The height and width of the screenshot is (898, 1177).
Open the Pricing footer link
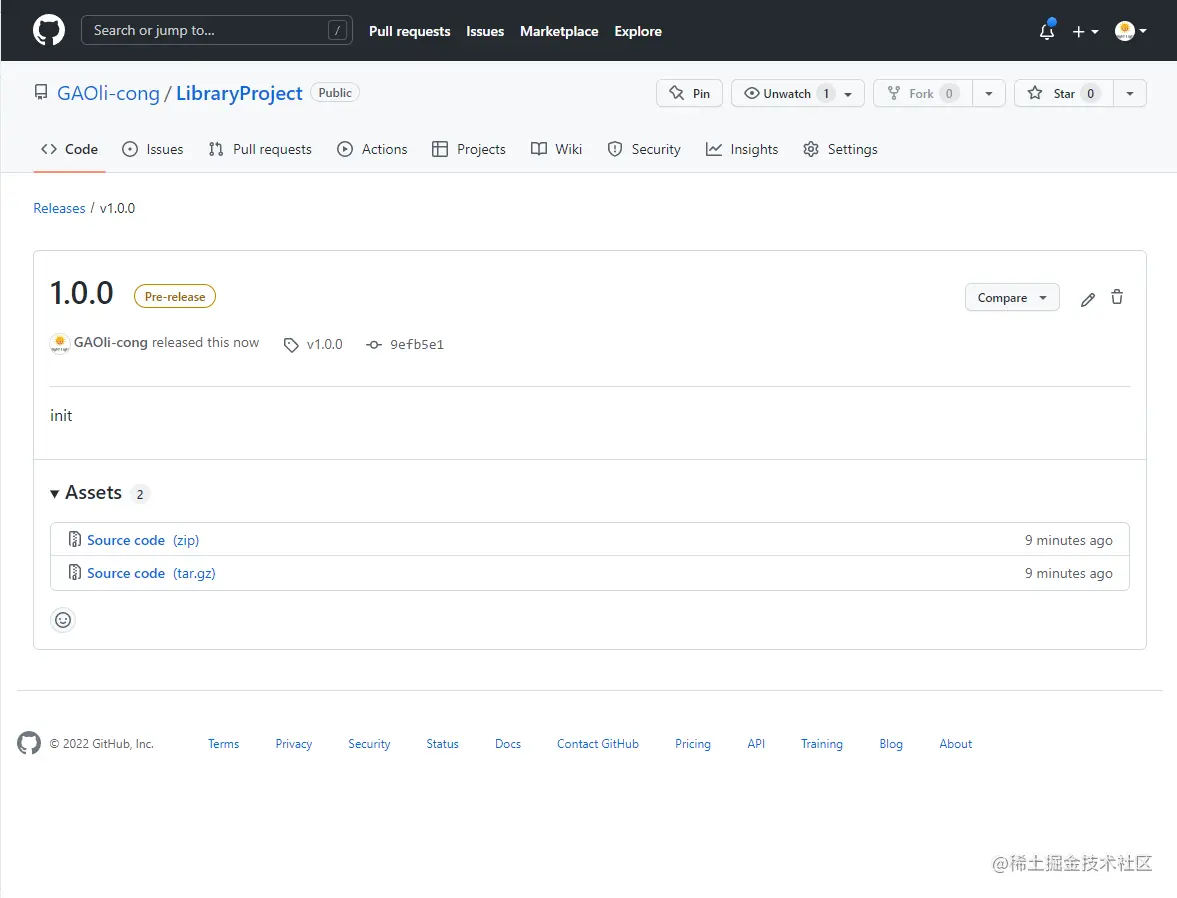(692, 743)
